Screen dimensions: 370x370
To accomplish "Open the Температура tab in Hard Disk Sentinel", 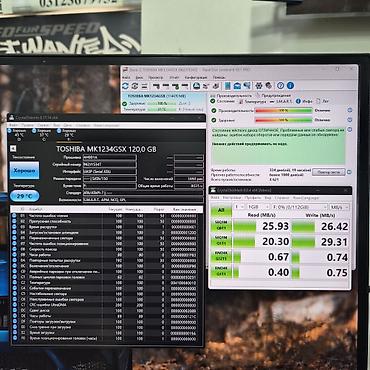I will tap(252, 101).
